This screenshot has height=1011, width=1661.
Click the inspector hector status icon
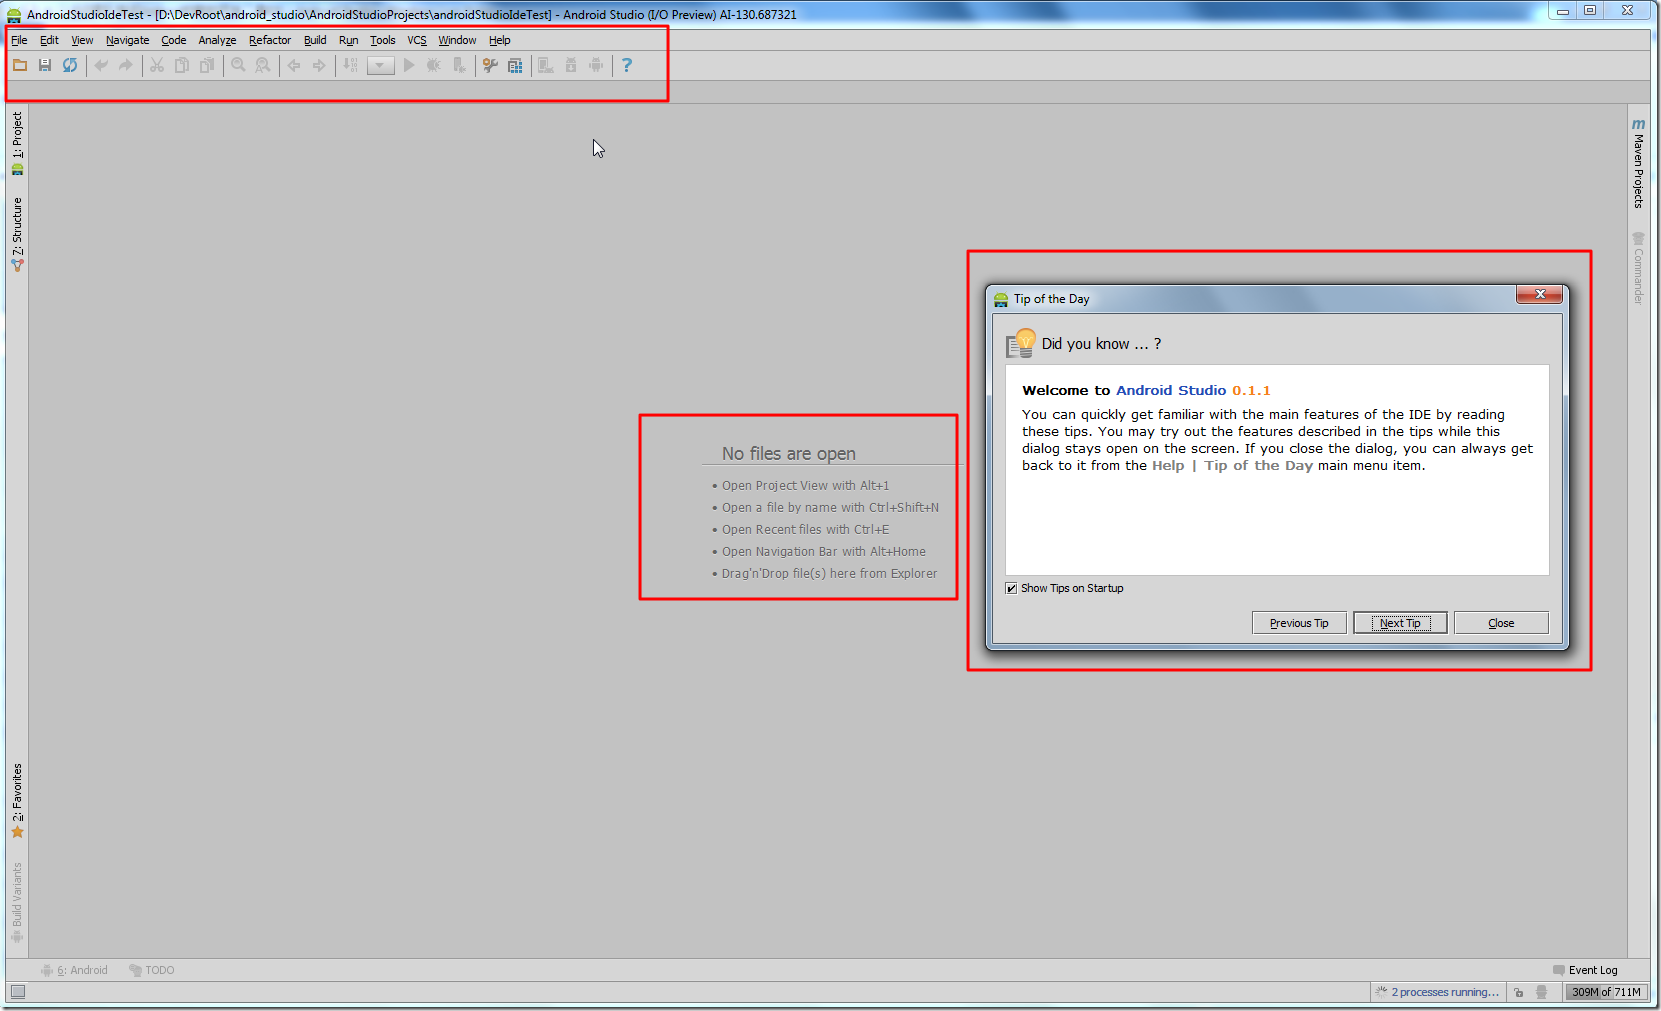(x=1542, y=992)
